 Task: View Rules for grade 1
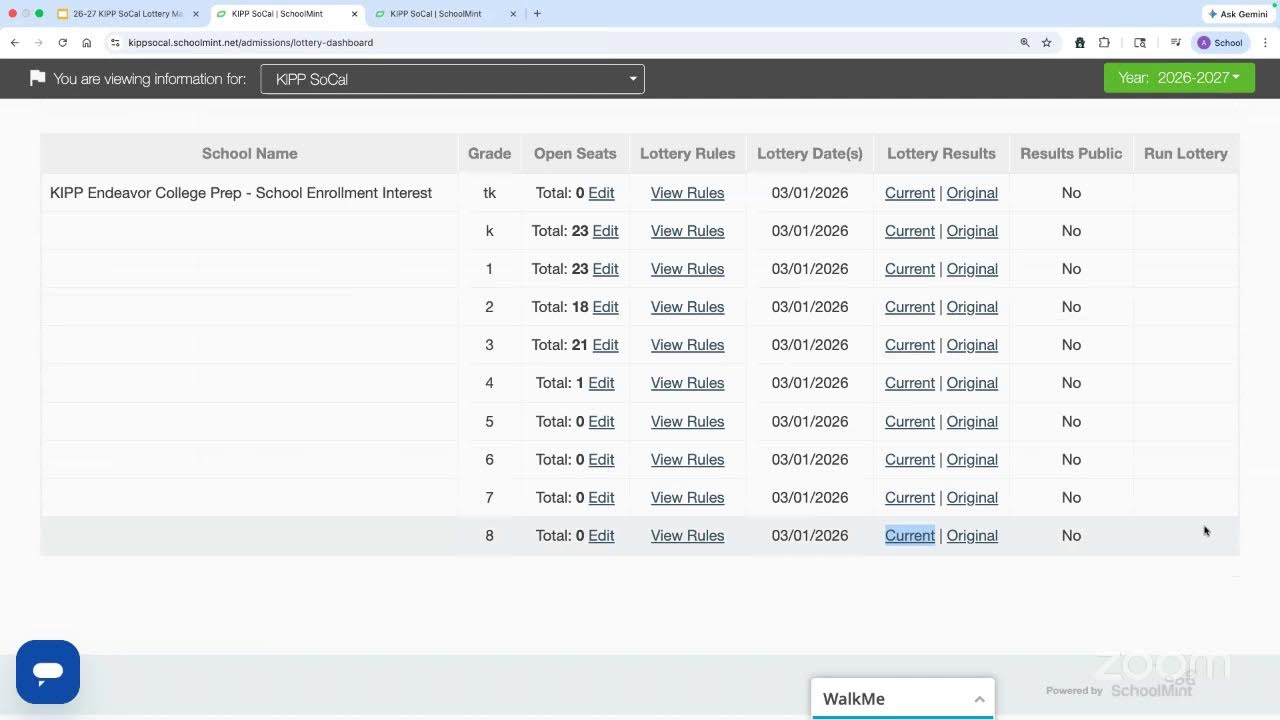[x=687, y=269]
